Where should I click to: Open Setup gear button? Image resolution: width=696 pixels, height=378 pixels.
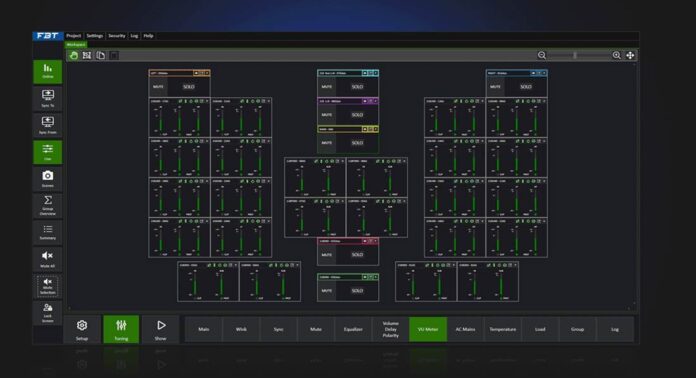pyautogui.click(x=82, y=329)
